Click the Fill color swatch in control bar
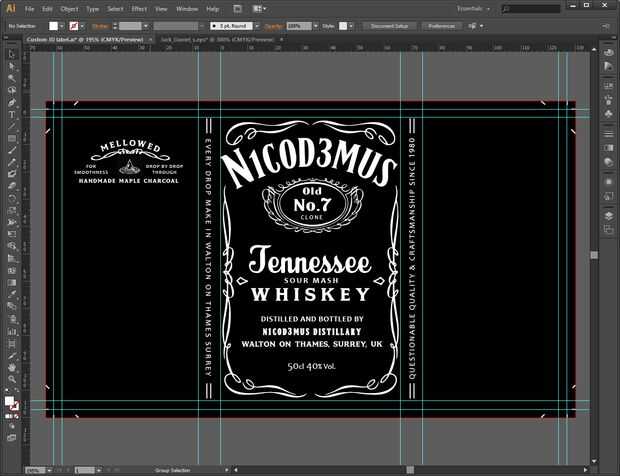 pos(53,26)
